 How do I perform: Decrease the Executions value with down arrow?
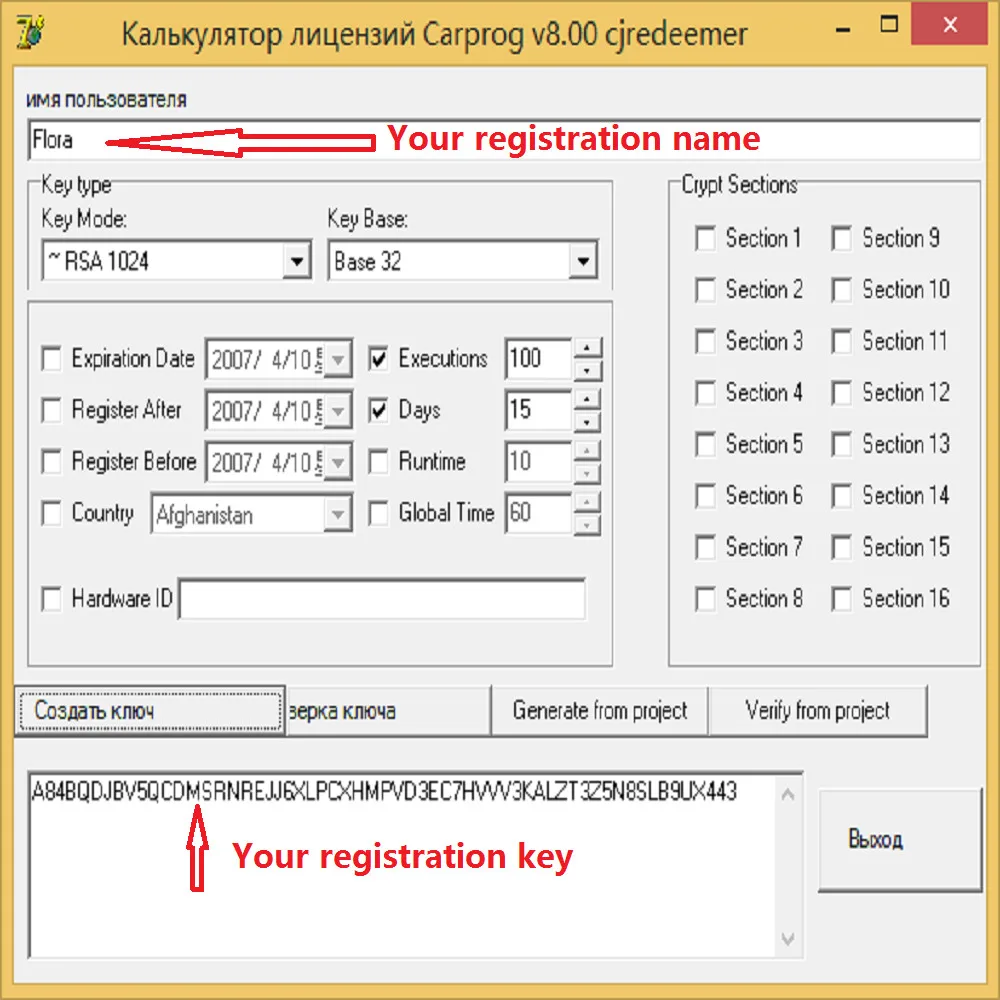[x=587, y=370]
